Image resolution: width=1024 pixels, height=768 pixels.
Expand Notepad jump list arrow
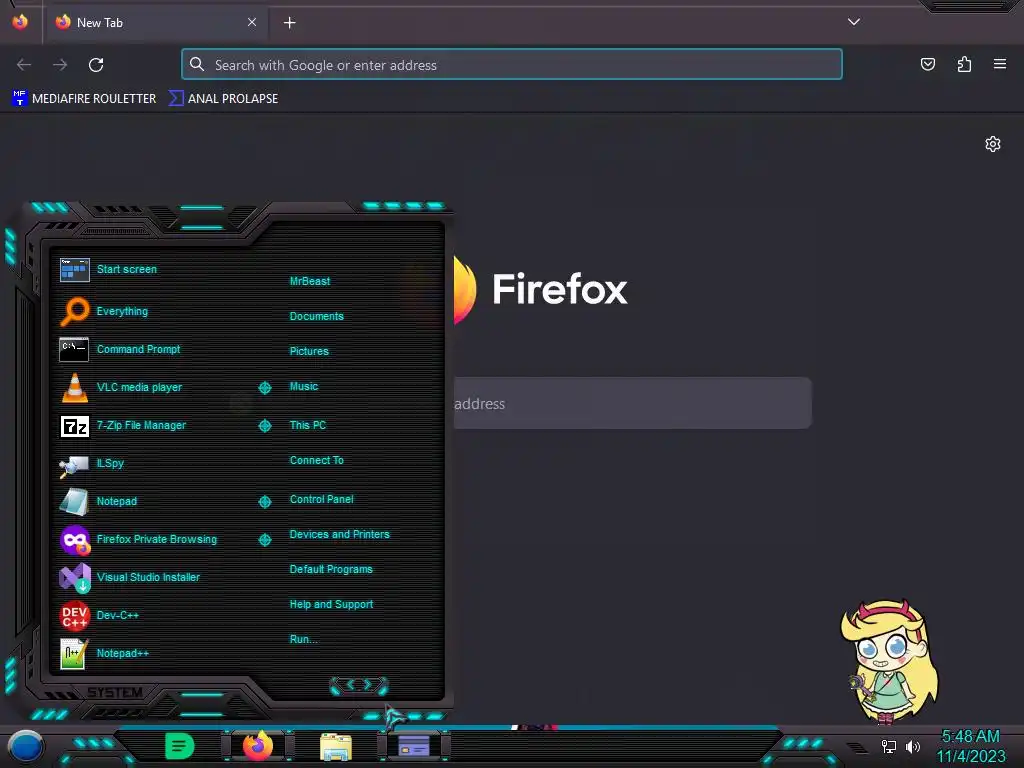(264, 502)
